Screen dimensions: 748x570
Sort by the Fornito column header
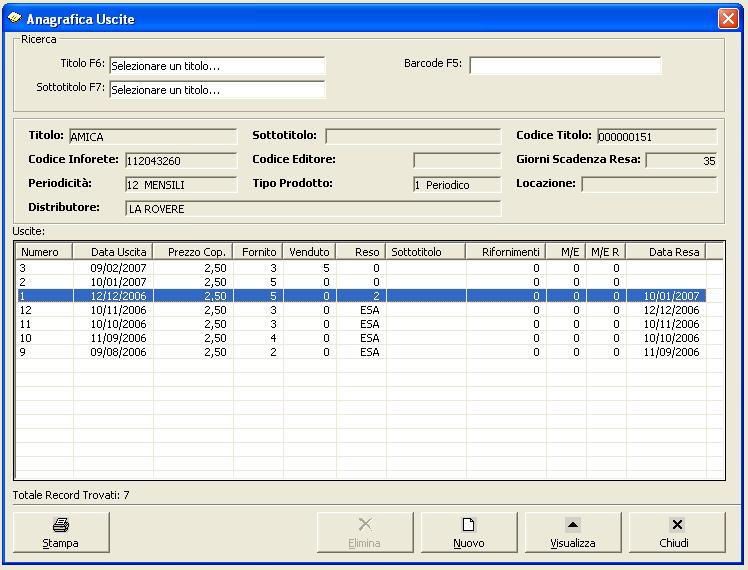pyautogui.click(x=258, y=251)
